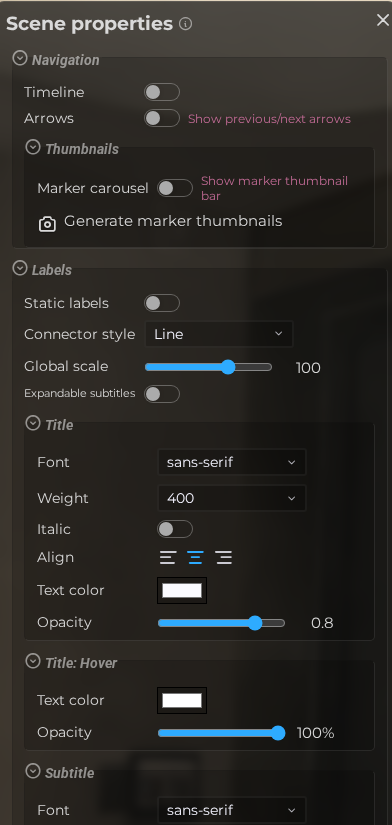Click the Connector style label
This screenshot has width=392, height=825.
pos(79,335)
